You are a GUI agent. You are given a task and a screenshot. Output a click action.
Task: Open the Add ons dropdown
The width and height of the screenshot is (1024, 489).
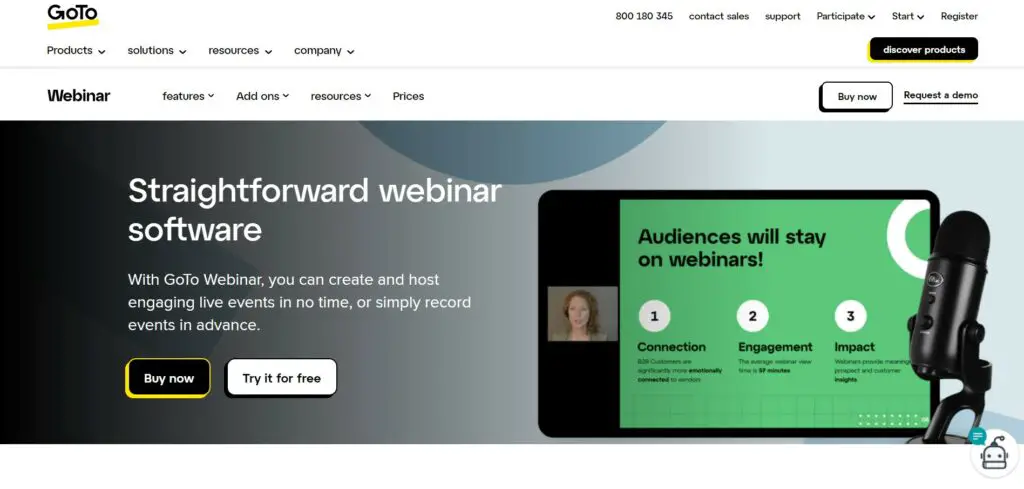[263, 96]
